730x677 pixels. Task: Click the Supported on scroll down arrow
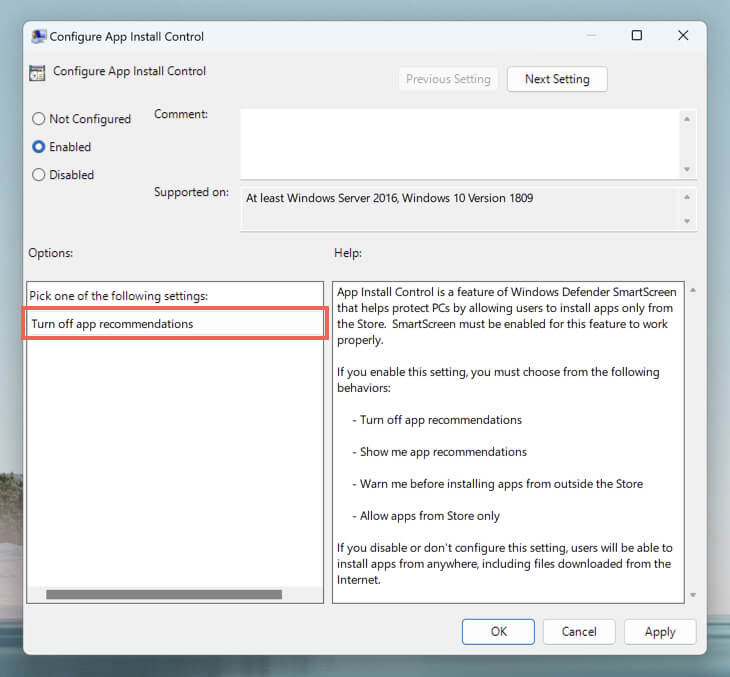[x=687, y=221]
